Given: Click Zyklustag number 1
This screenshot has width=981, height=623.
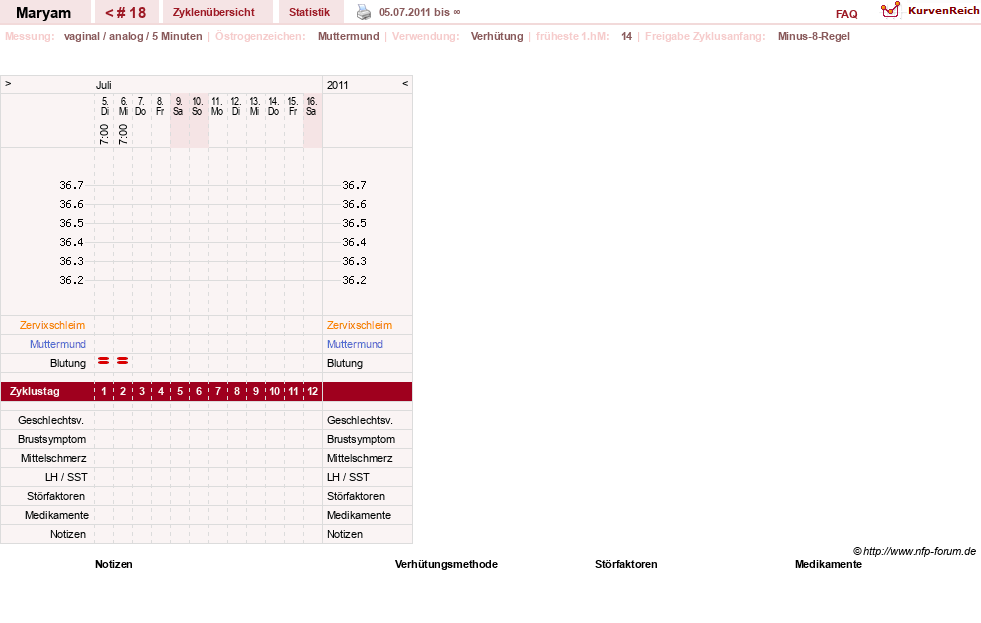Looking at the screenshot, I should click(x=104, y=391).
